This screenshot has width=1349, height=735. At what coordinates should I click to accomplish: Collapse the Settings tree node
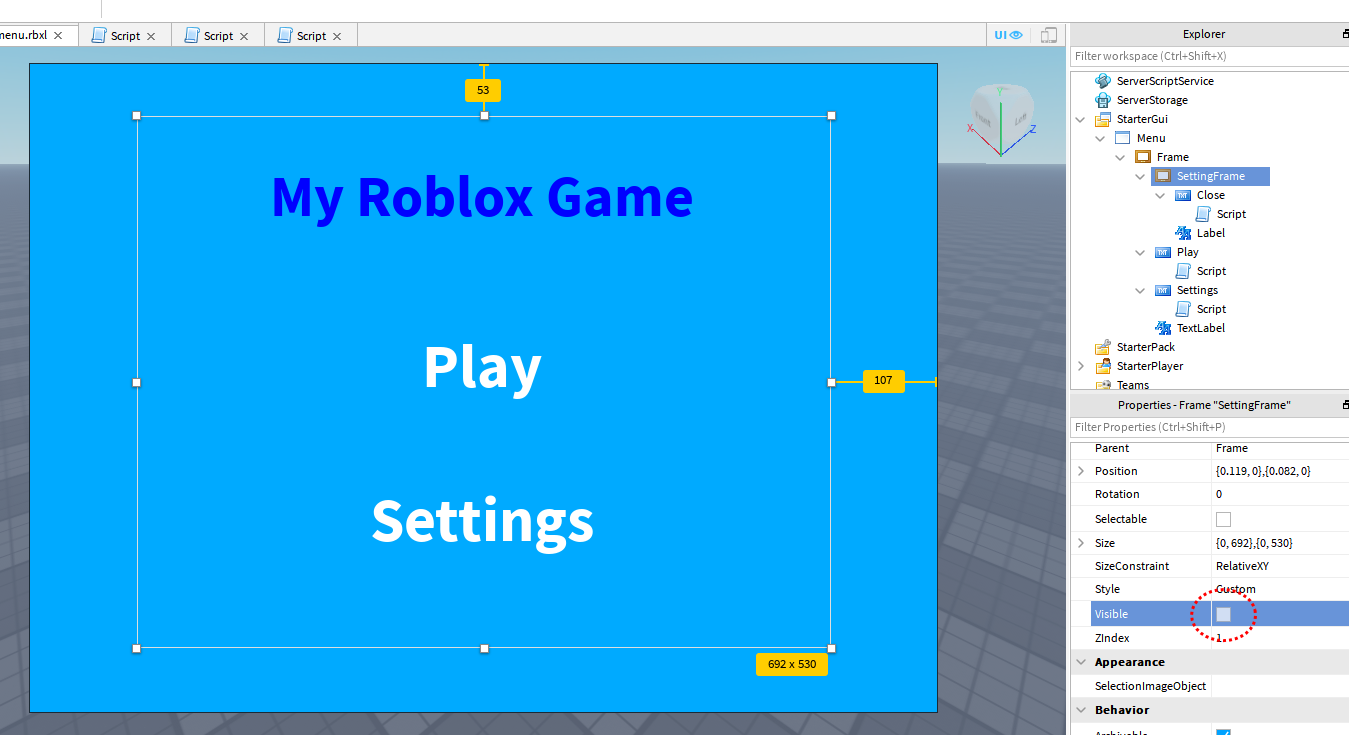coord(1140,290)
